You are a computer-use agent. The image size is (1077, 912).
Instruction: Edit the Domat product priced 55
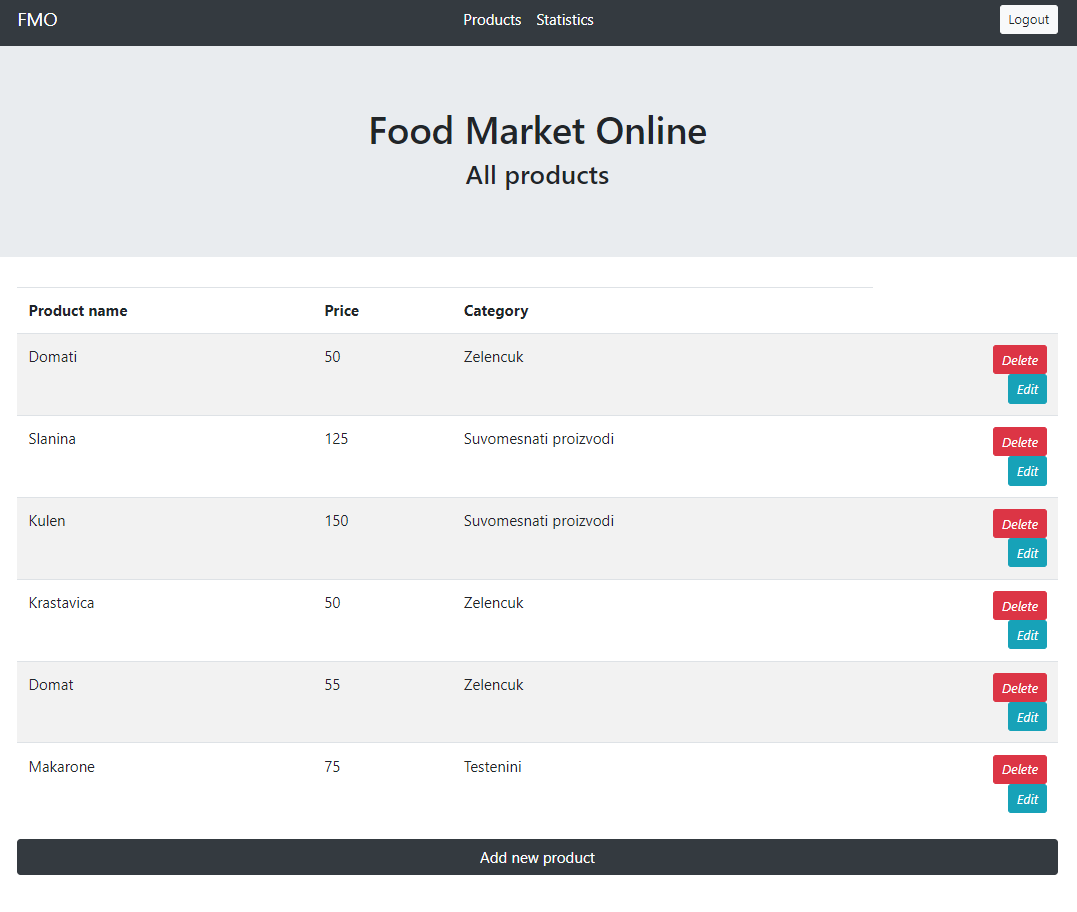(x=1027, y=717)
